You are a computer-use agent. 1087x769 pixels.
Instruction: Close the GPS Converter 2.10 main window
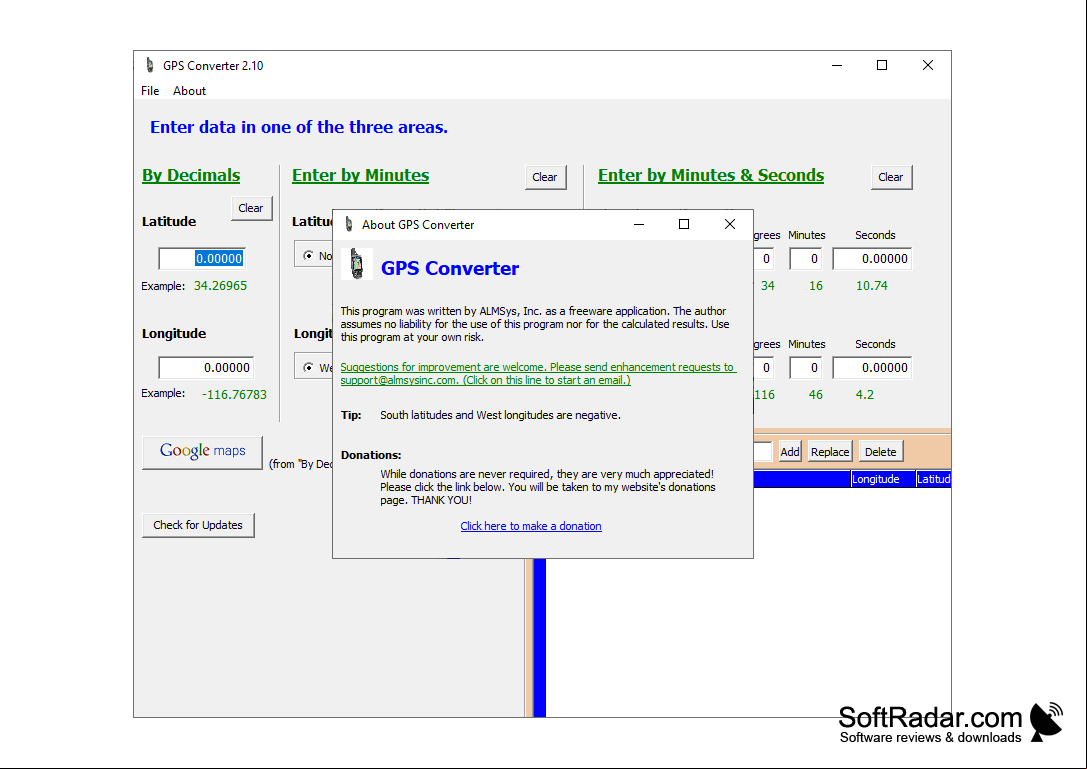(x=928, y=65)
